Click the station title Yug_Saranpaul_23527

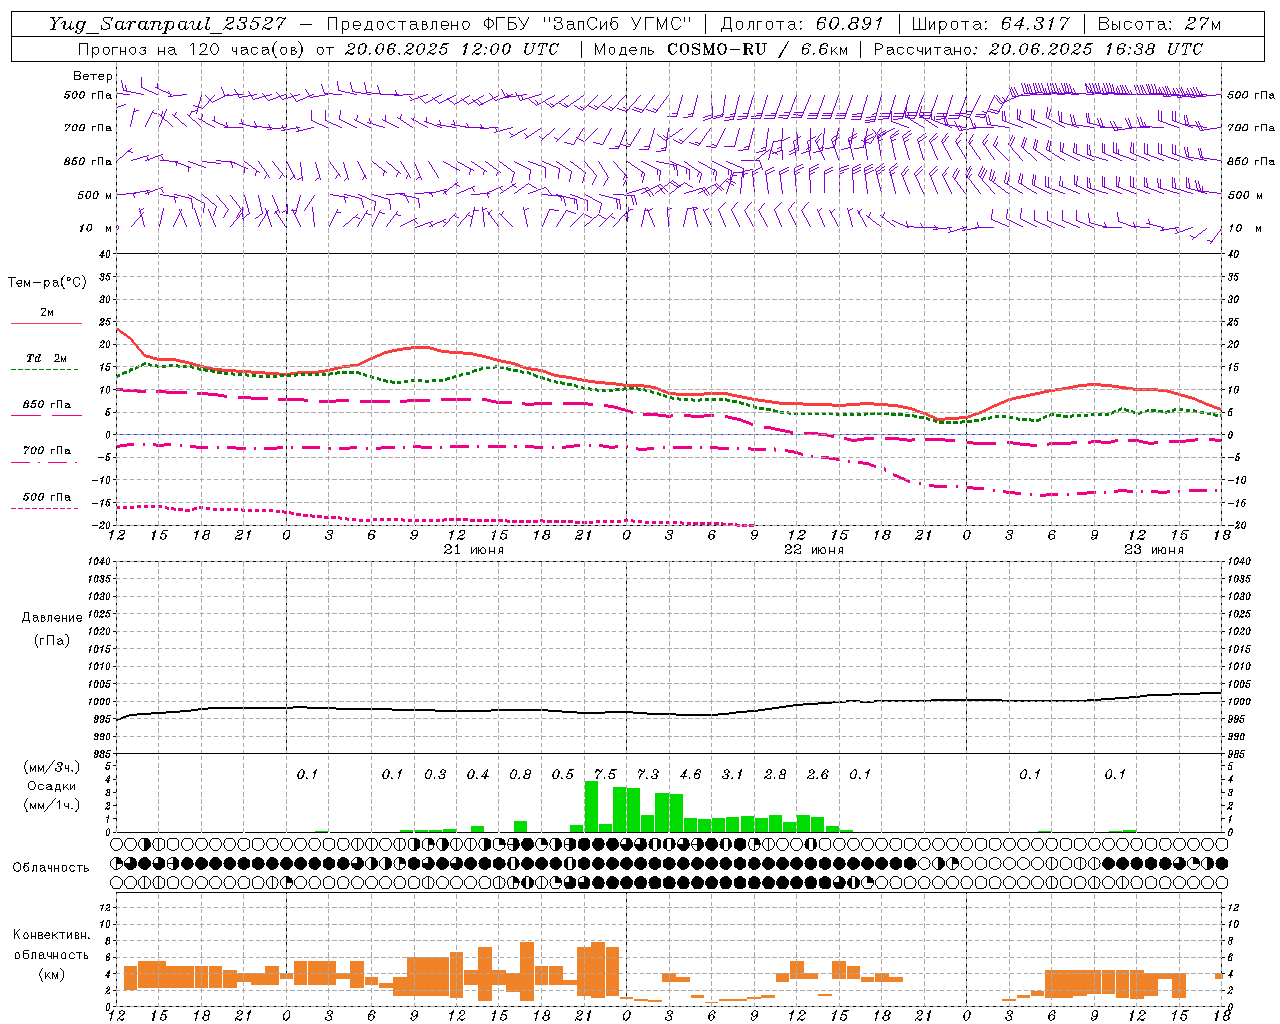click(168, 24)
